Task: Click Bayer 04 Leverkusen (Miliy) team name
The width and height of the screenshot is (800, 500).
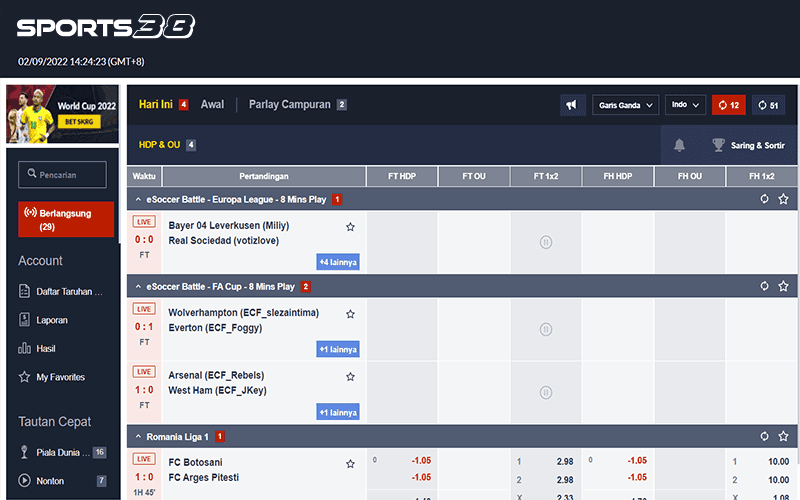Action: (229, 226)
